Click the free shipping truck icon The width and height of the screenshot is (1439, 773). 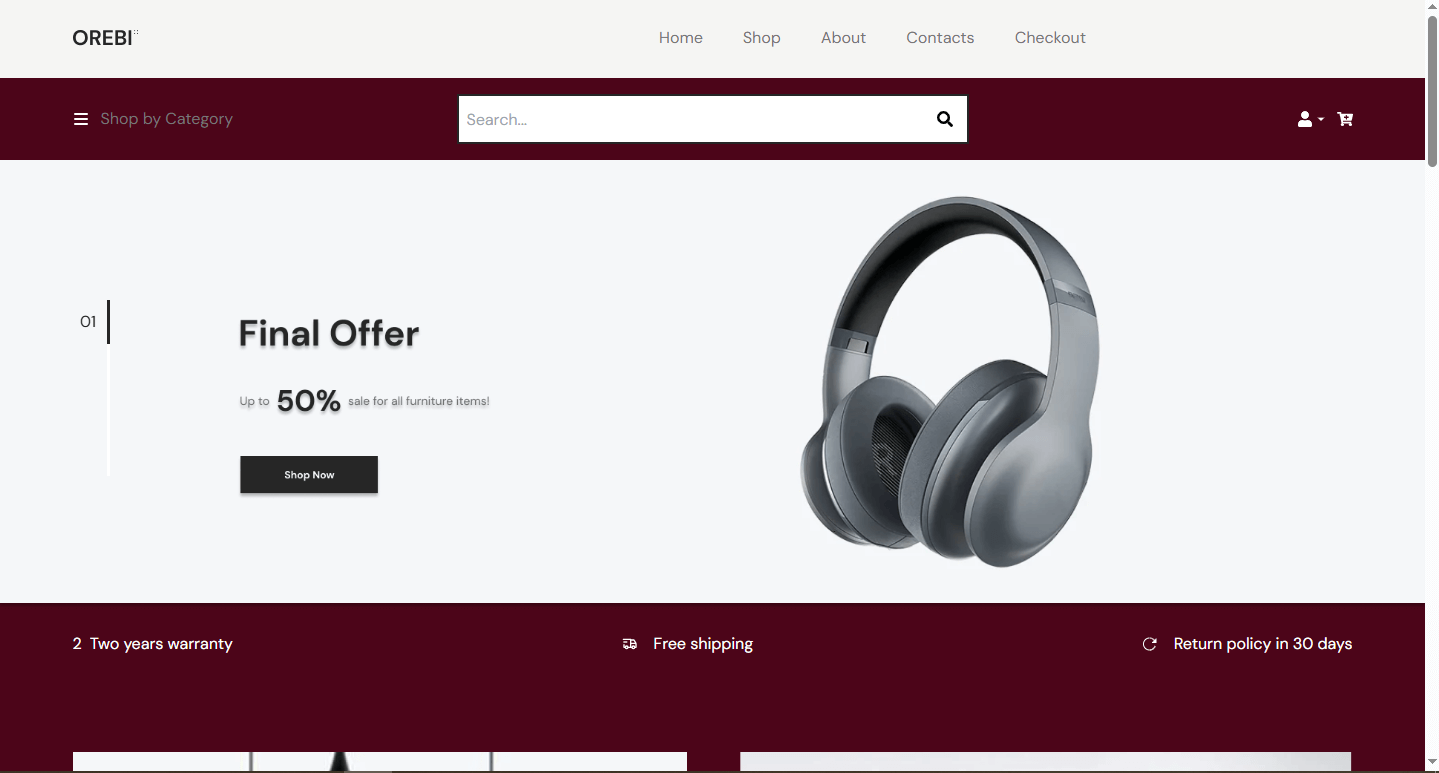(x=630, y=644)
